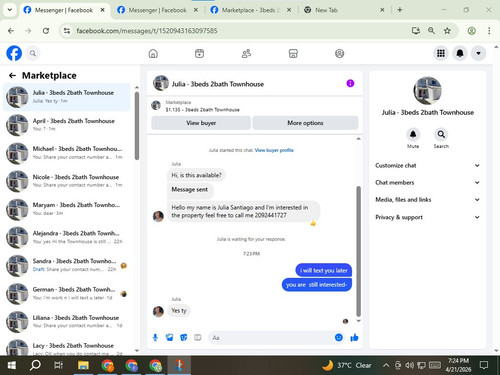Viewport: 500px width, 375px height.
Task: Open the emoji picker smiley
Action: pyautogui.click(x=339, y=337)
